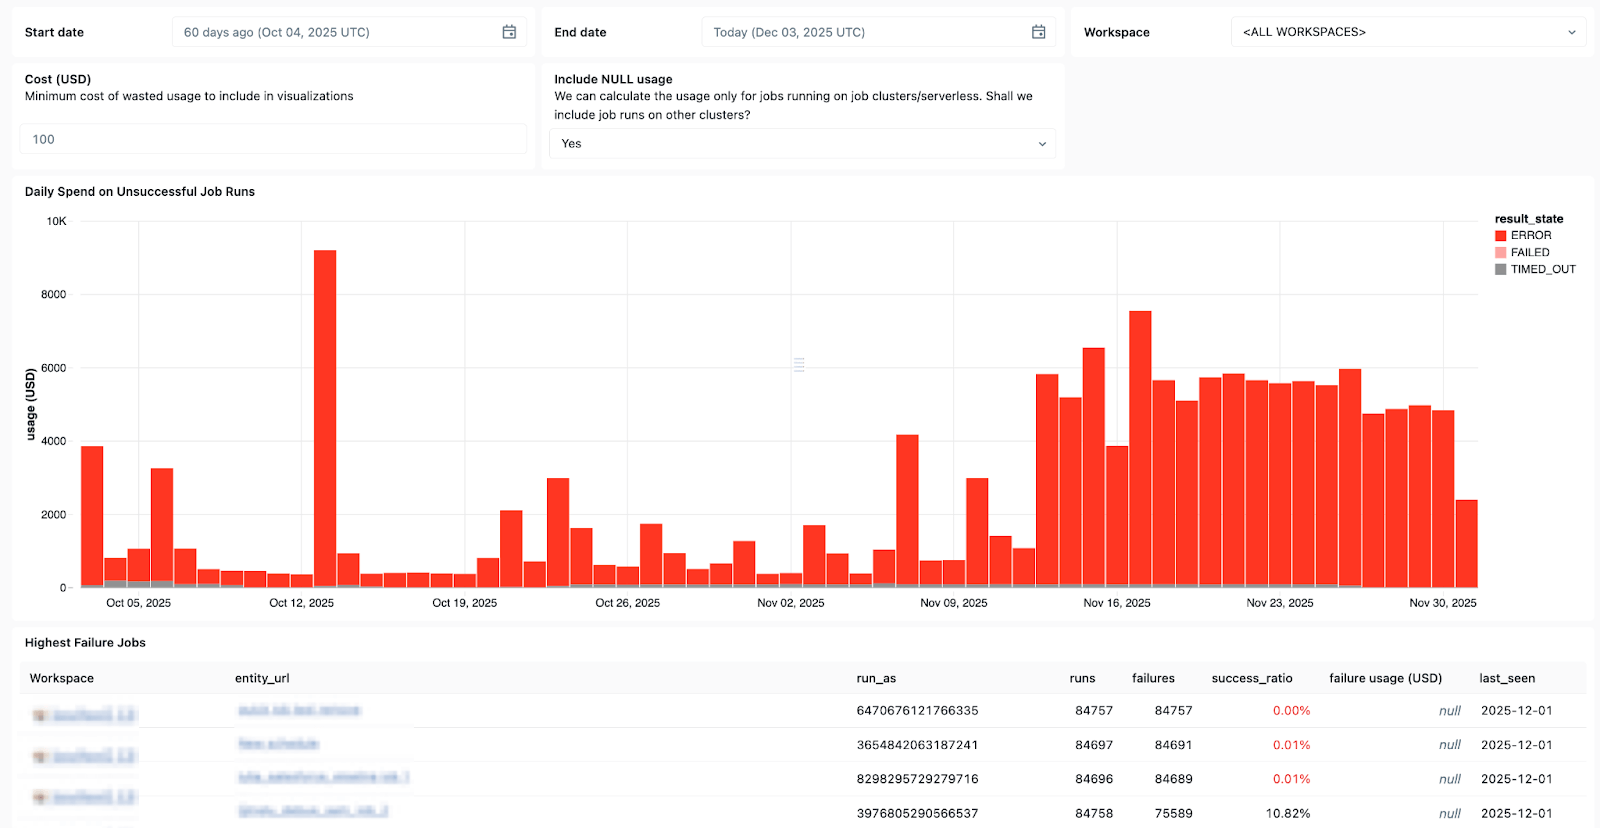Open the End date calendar picker icon
The width and height of the screenshot is (1600, 828).
click(x=1038, y=32)
